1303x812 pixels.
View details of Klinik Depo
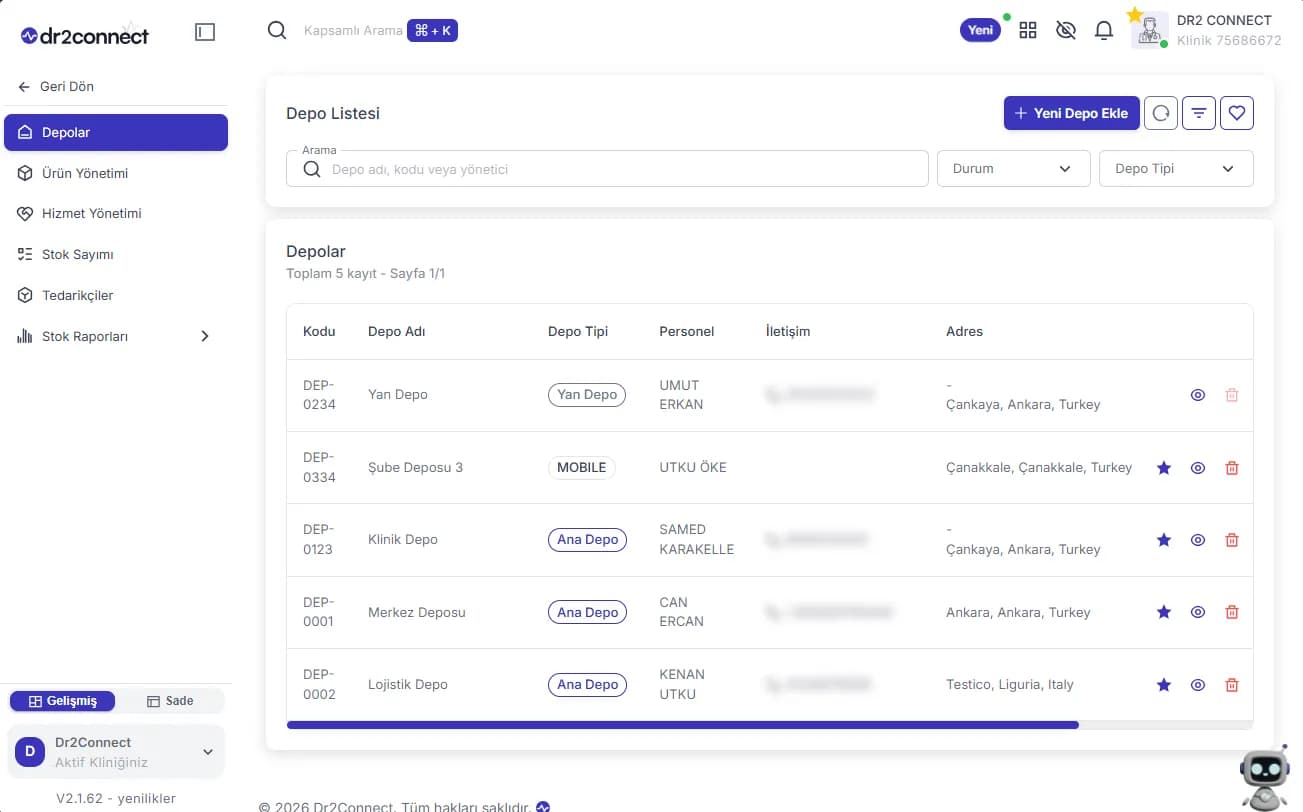pyautogui.click(x=1198, y=540)
